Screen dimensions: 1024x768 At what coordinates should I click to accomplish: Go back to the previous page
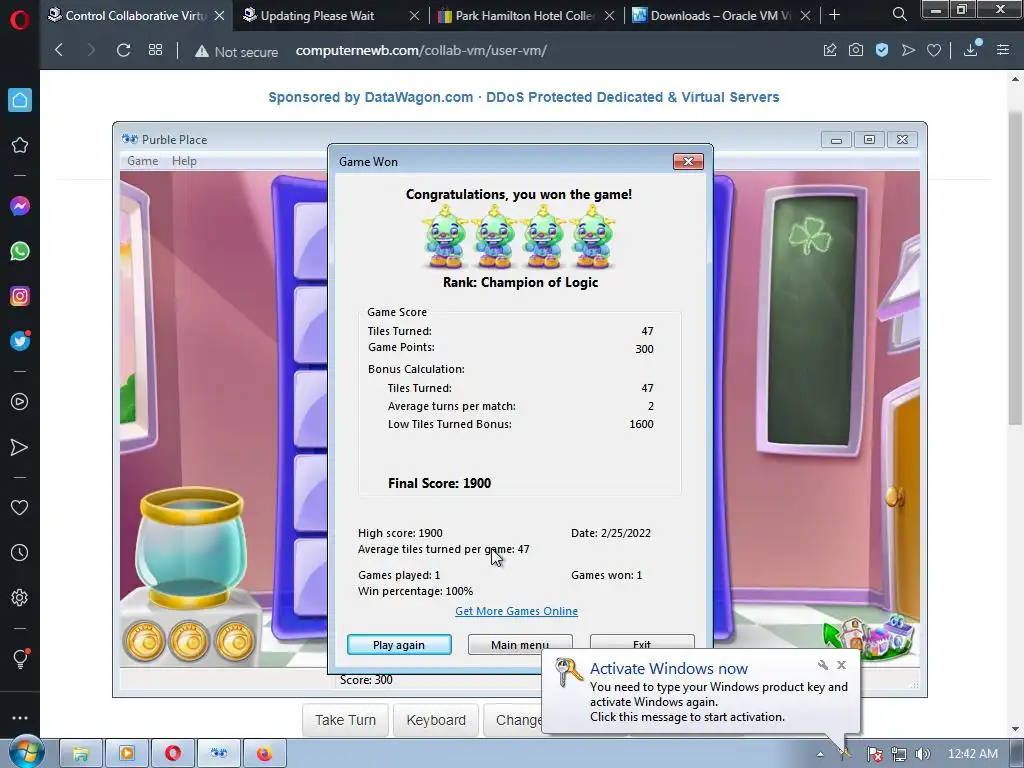tap(59, 50)
